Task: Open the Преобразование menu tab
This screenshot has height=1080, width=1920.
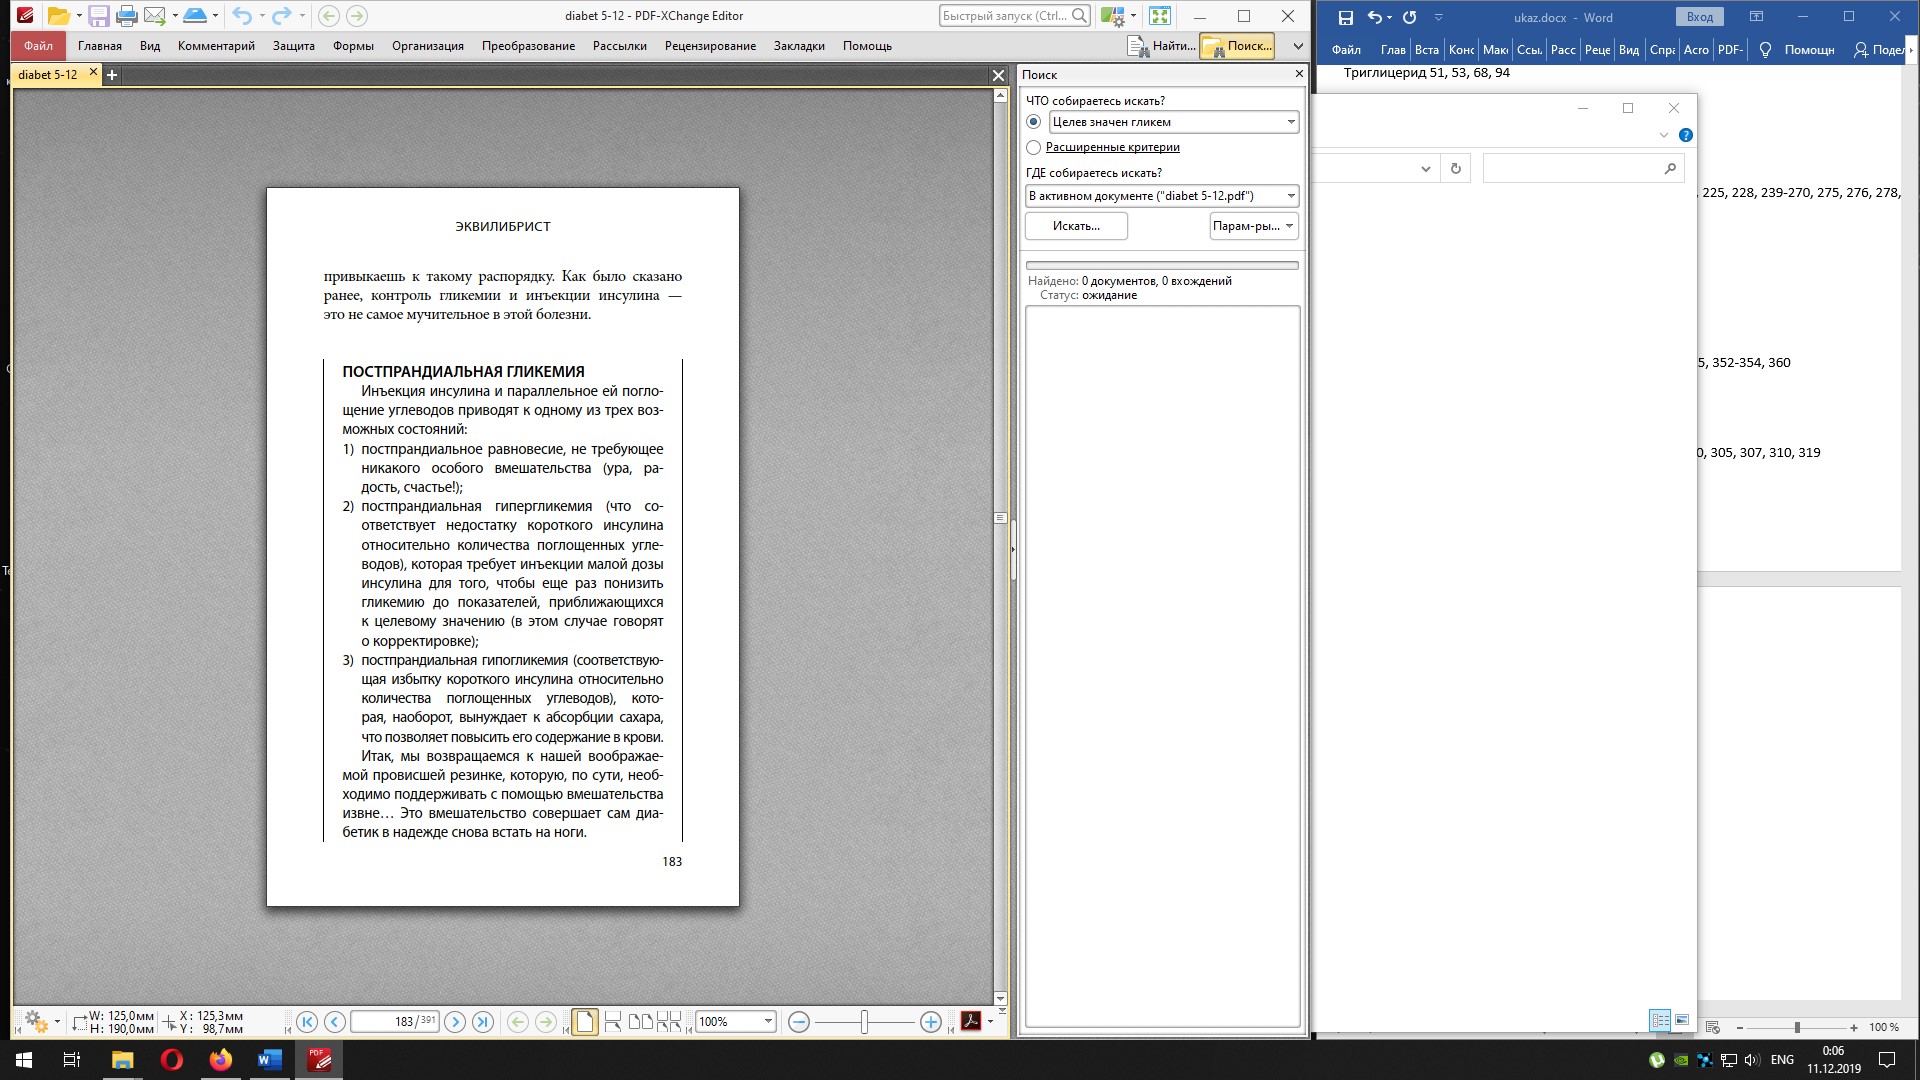Action: coord(528,46)
